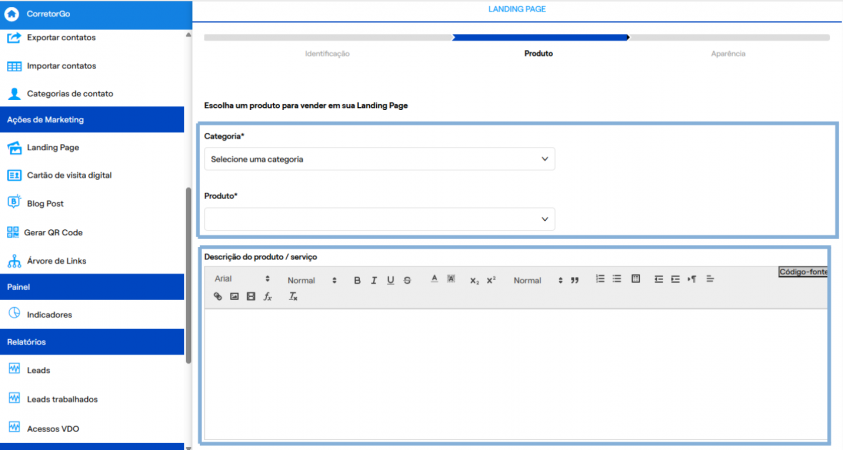Image resolution: width=843 pixels, height=450 pixels.
Task: Open the Categoria dropdown
Action: point(380,159)
